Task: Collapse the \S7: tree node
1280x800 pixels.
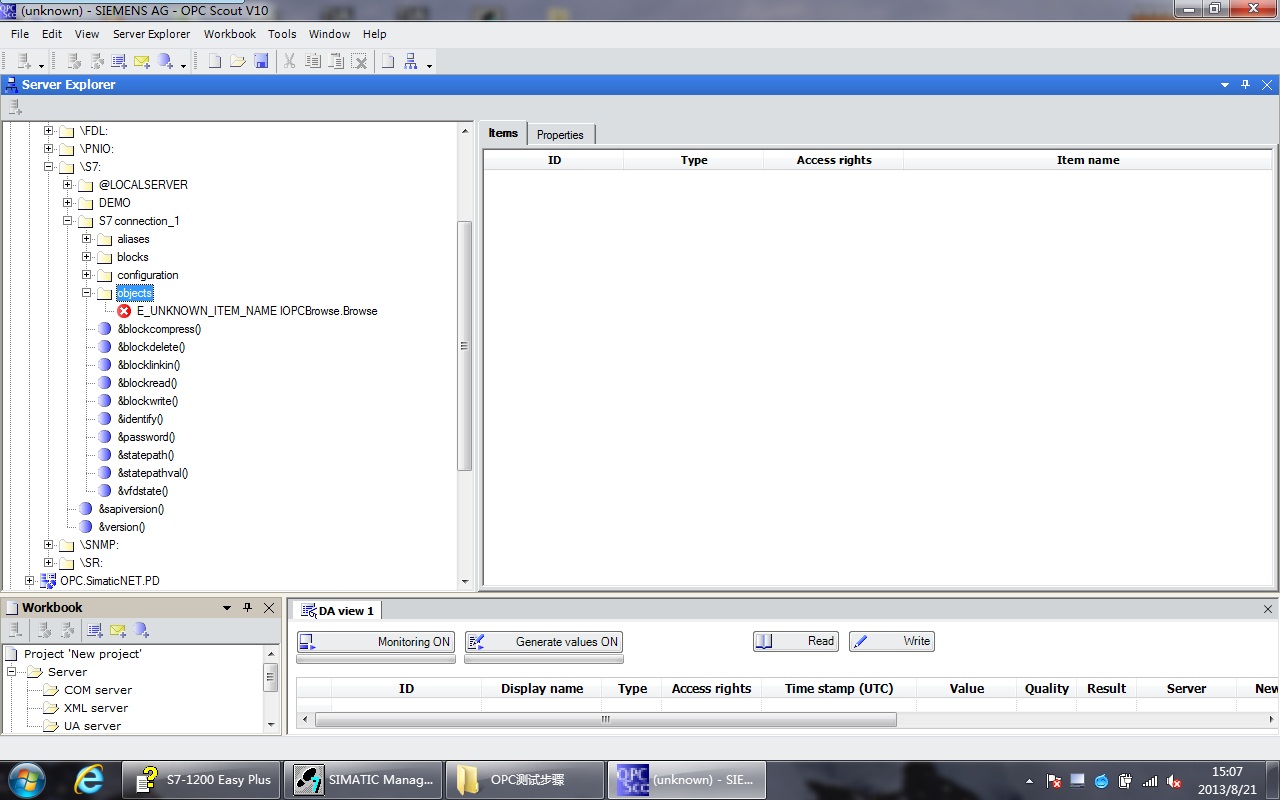Action: coord(48,167)
